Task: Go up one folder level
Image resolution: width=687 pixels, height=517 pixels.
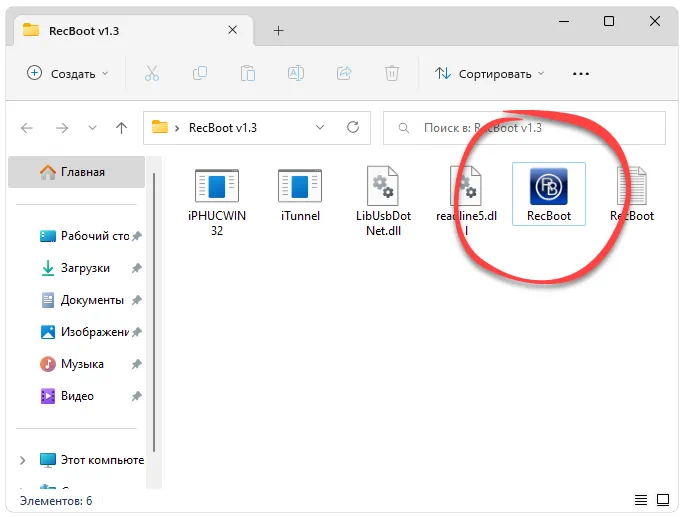Action: 121,128
